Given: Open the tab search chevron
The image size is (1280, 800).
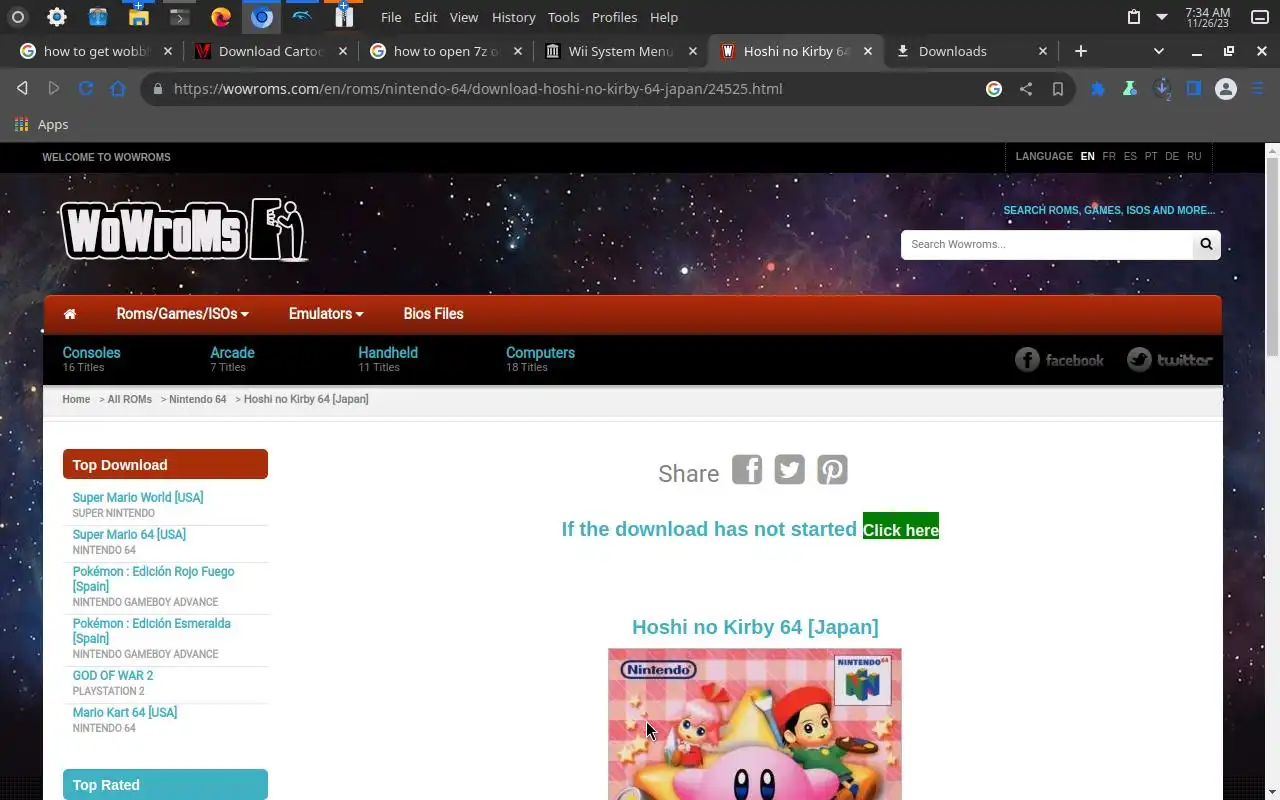Looking at the screenshot, I should click(1158, 51).
